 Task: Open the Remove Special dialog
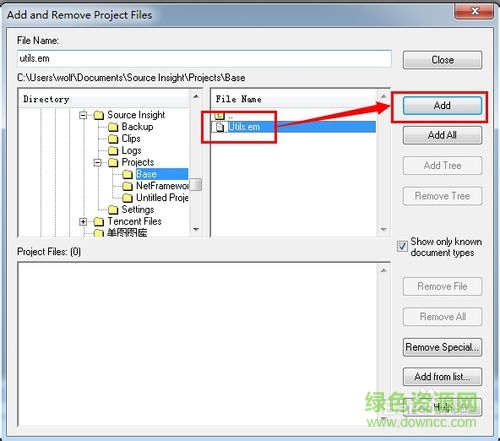click(x=442, y=347)
